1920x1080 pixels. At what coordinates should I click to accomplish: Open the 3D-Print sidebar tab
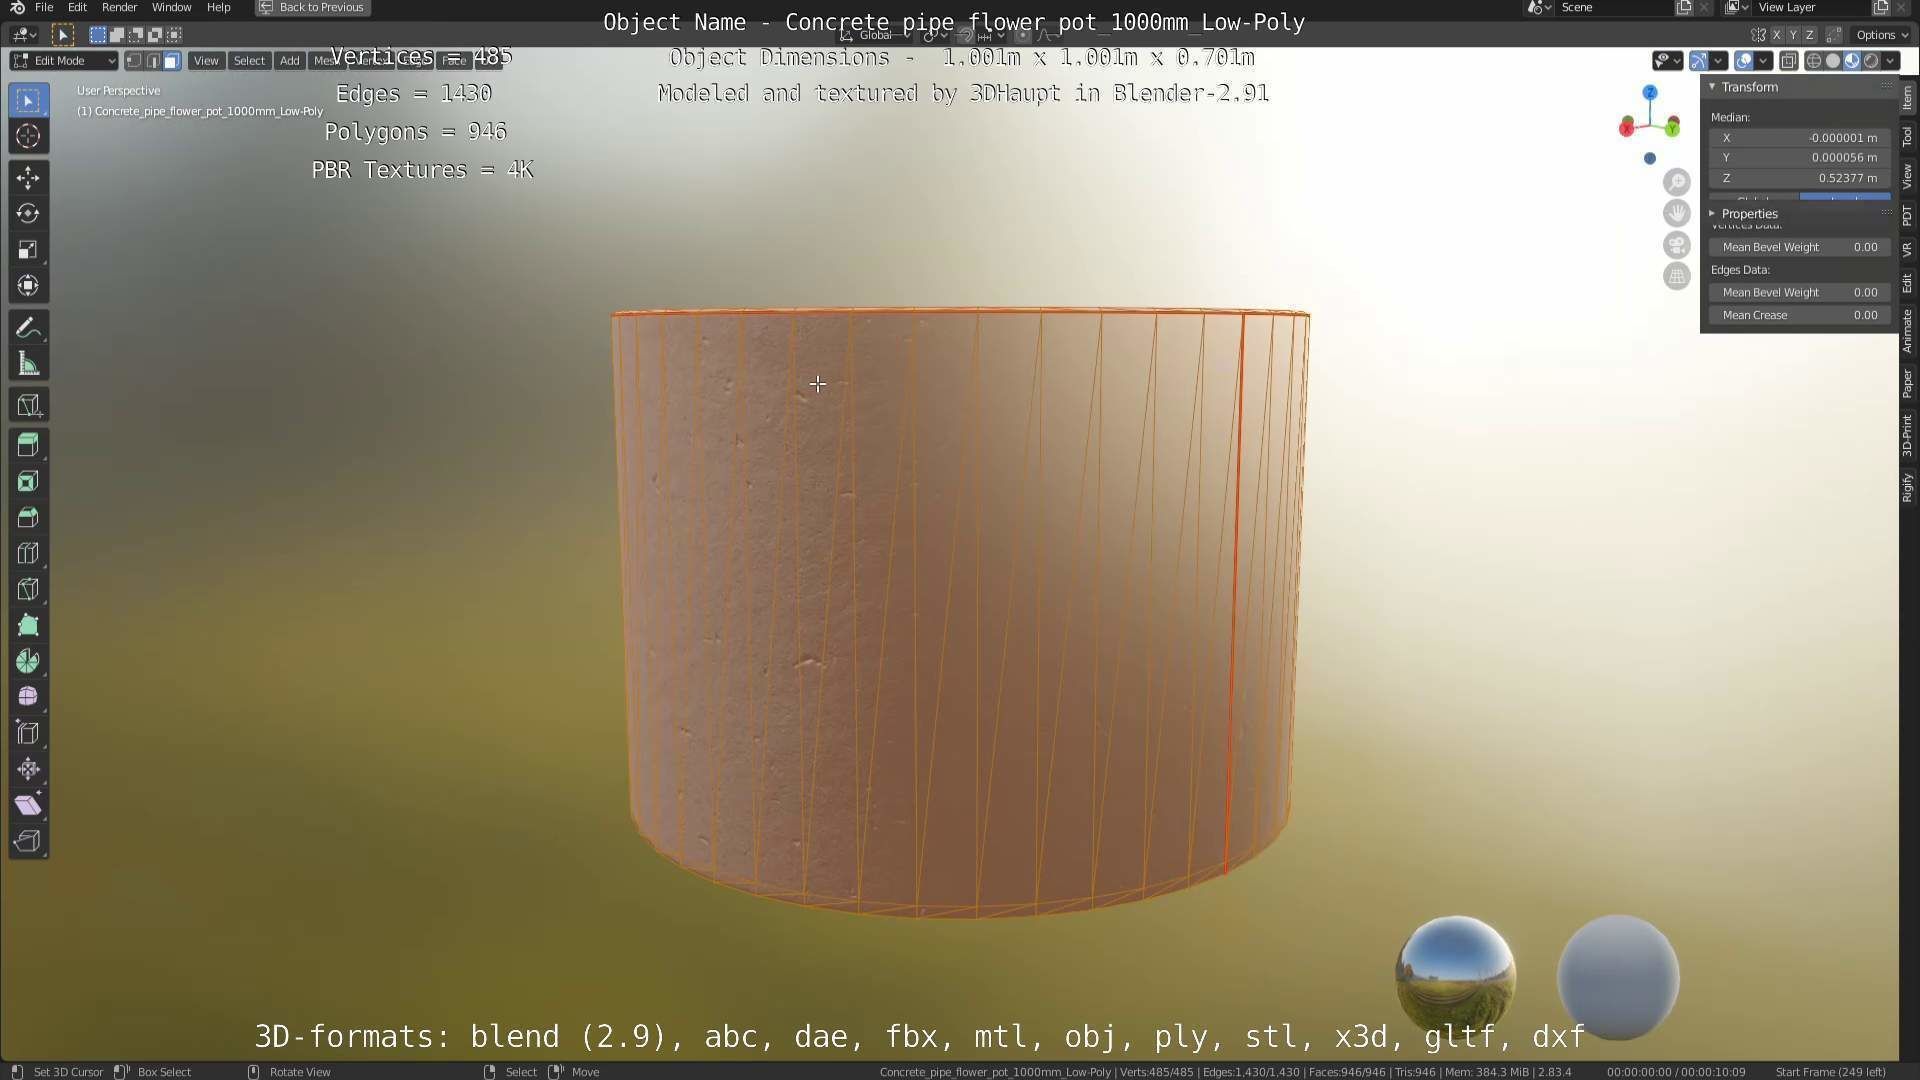[1907, 436]
